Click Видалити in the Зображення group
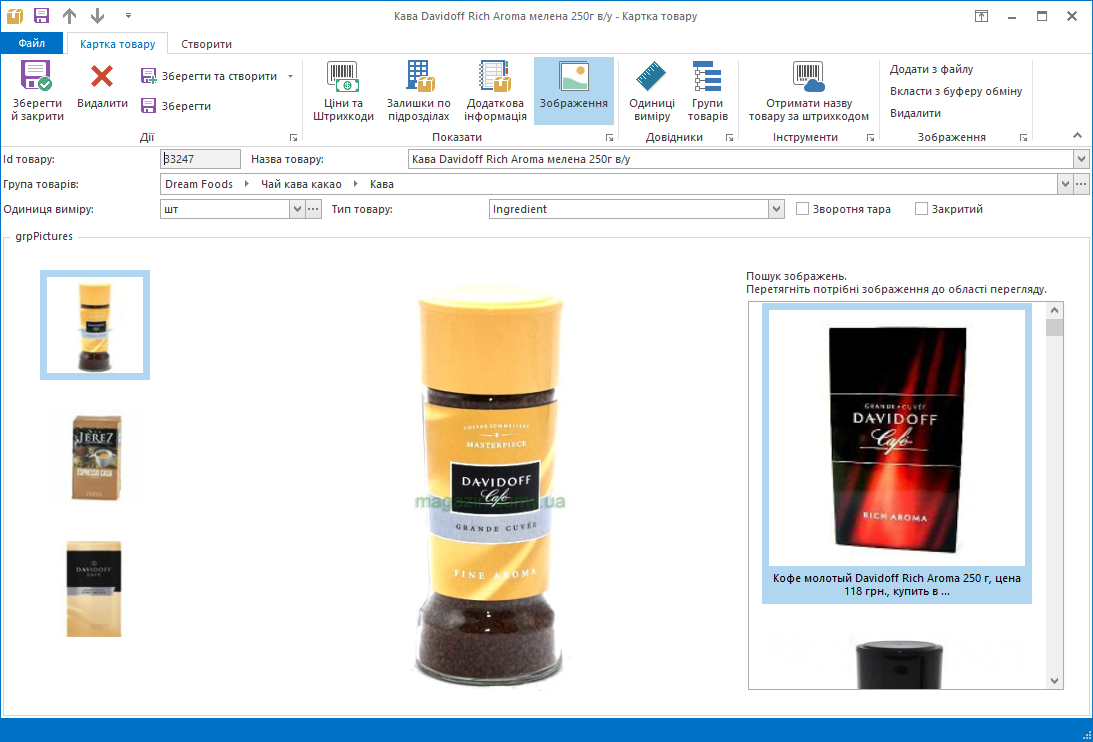The height and width of the screenshot is (742, 1093). tap(915, 113)
